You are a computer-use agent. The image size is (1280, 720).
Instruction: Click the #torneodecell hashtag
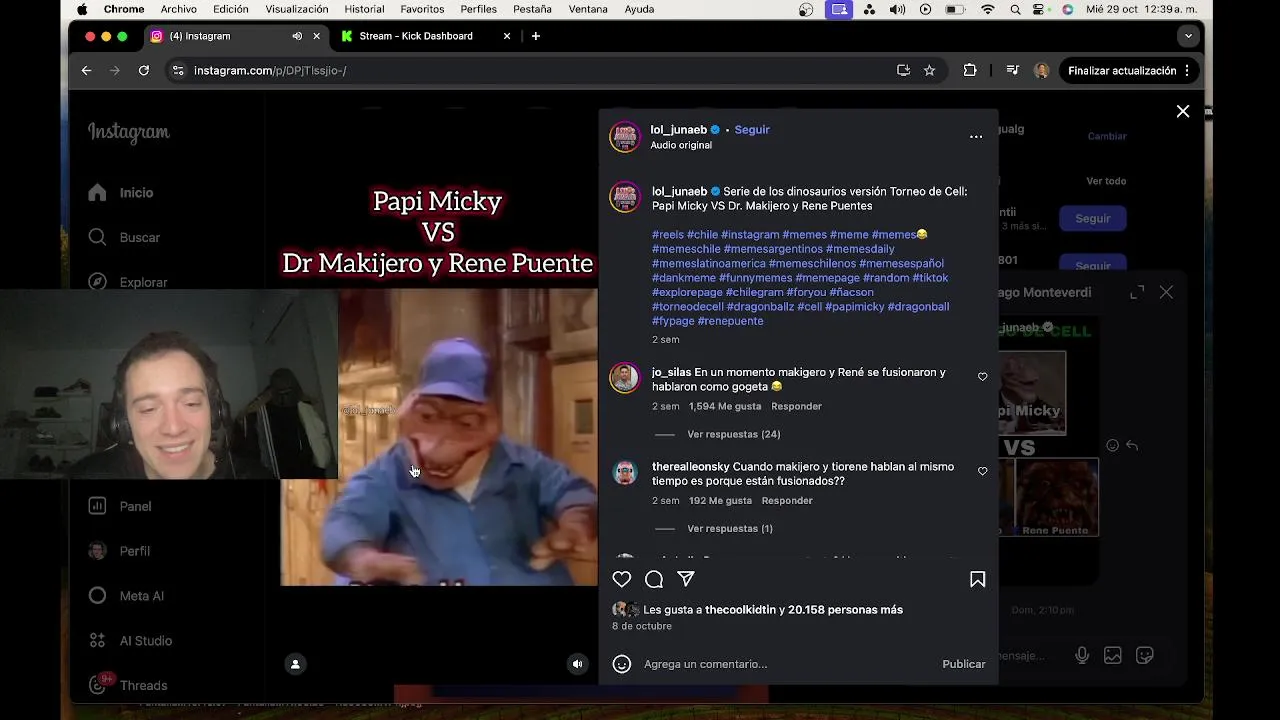[x=688, y=307]
